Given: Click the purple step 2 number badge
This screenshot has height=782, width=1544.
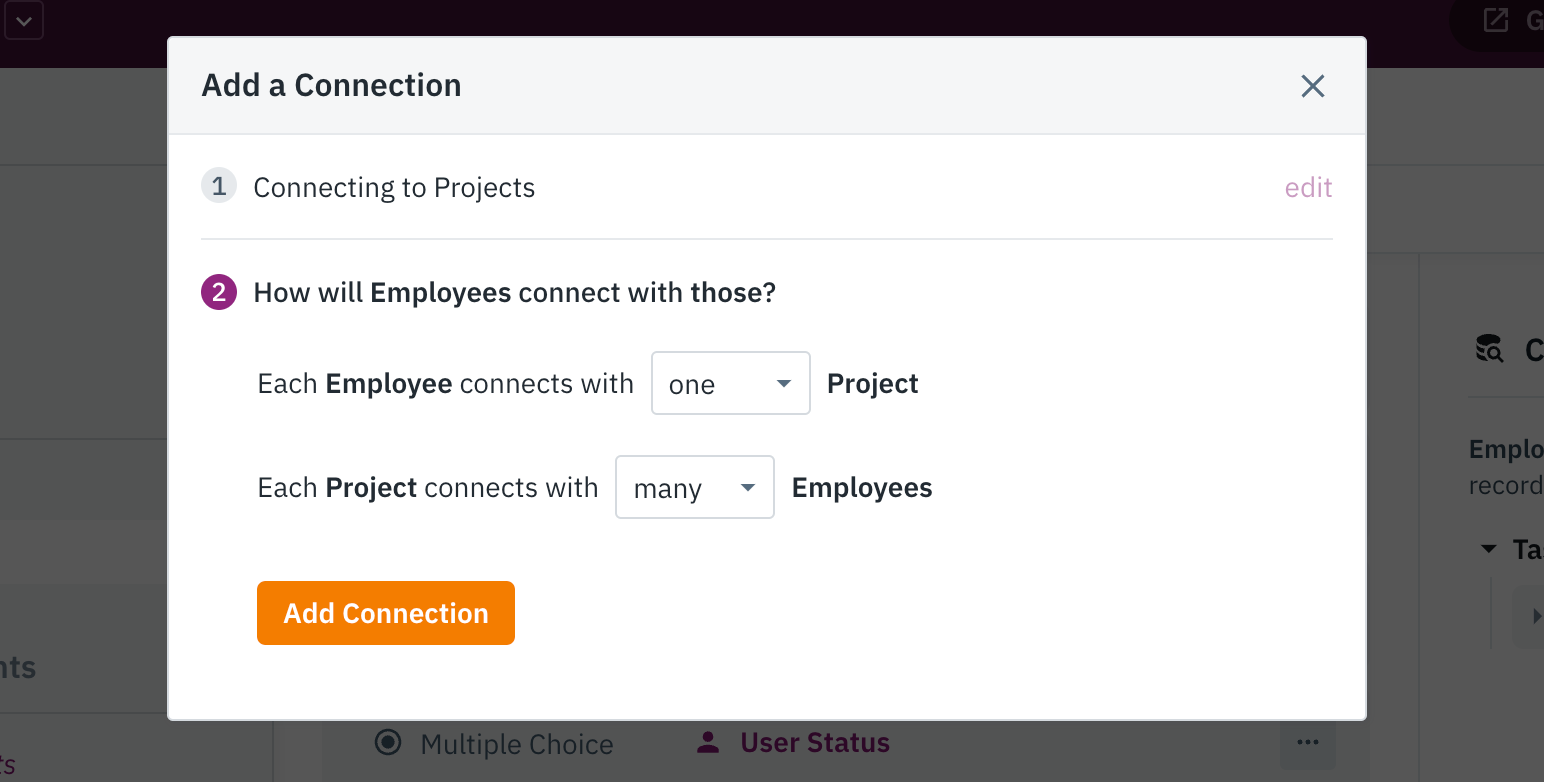Looking at the screenshot, I should point(219,293).
